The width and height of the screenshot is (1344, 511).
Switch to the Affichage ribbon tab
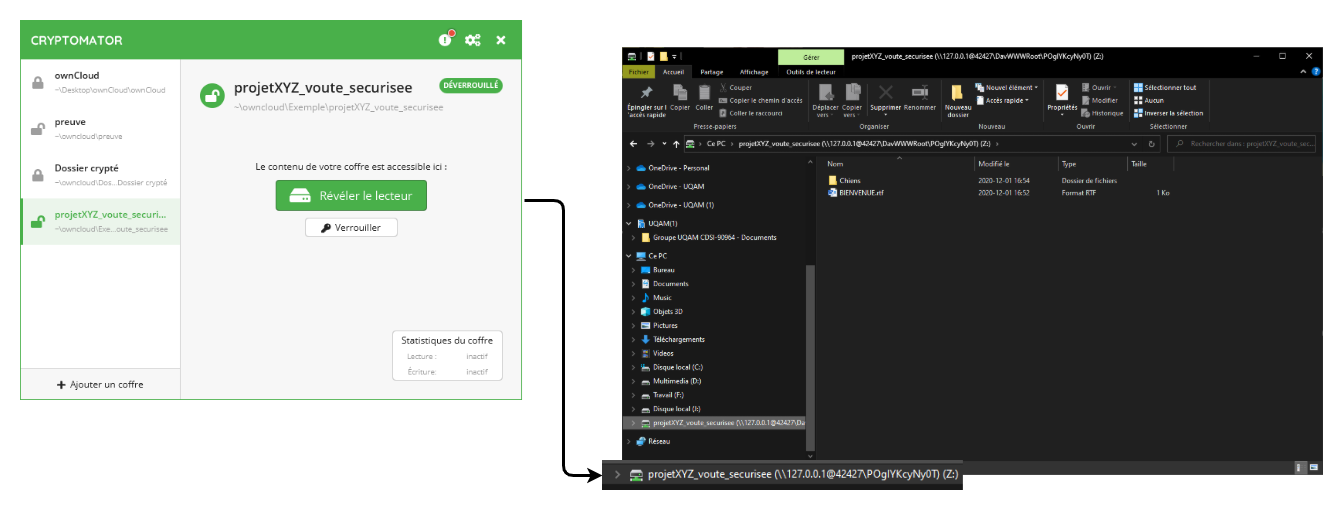tap(754, 72)
